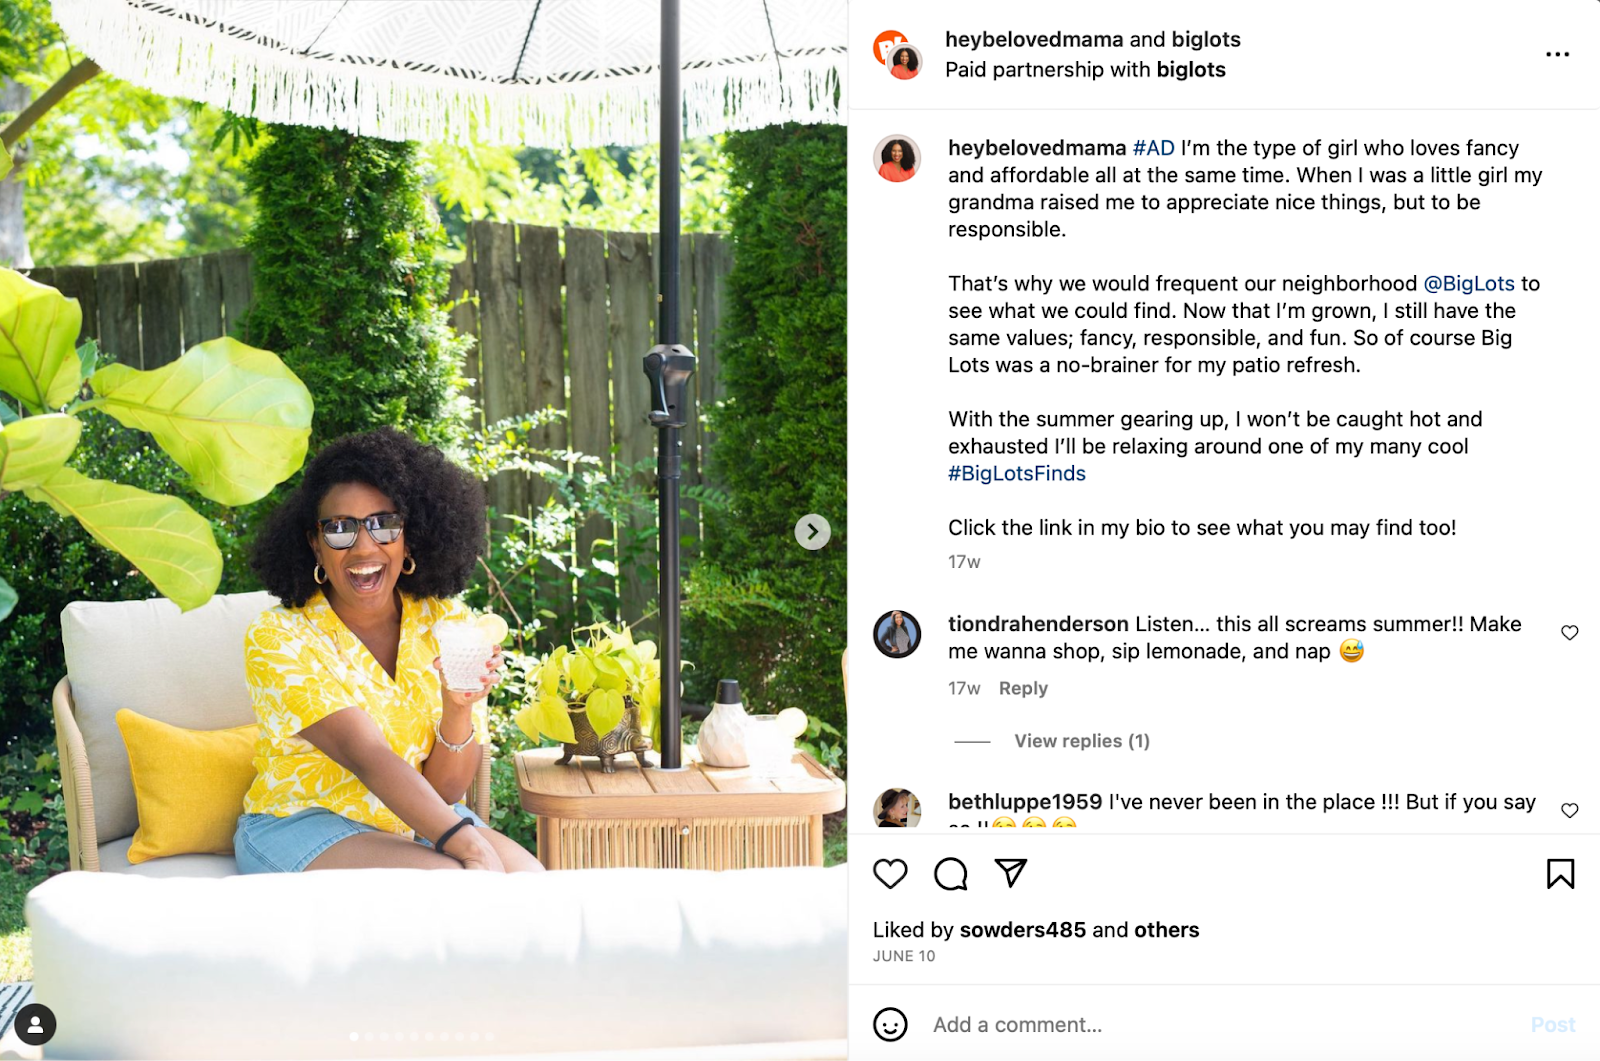Viewport: 1600px width, 1061px height.
Task: Open heybelovedmama's profile picture in the caption
Action: [897, 158]
